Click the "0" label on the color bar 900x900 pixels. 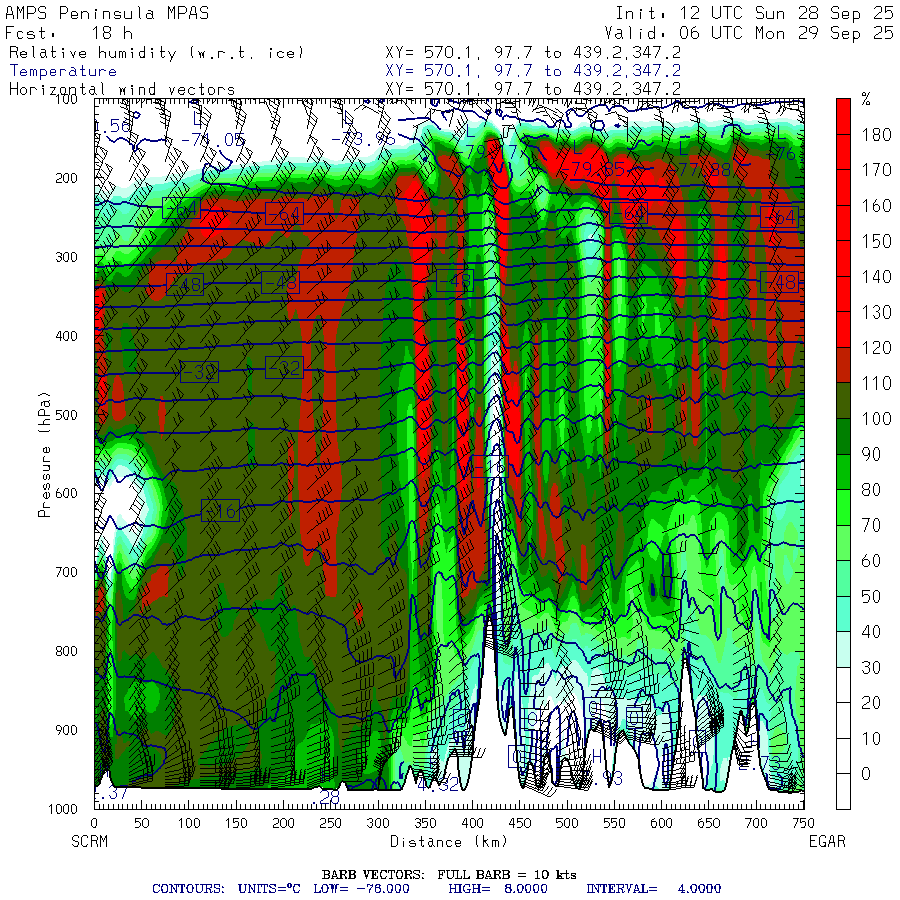[866, 774]
